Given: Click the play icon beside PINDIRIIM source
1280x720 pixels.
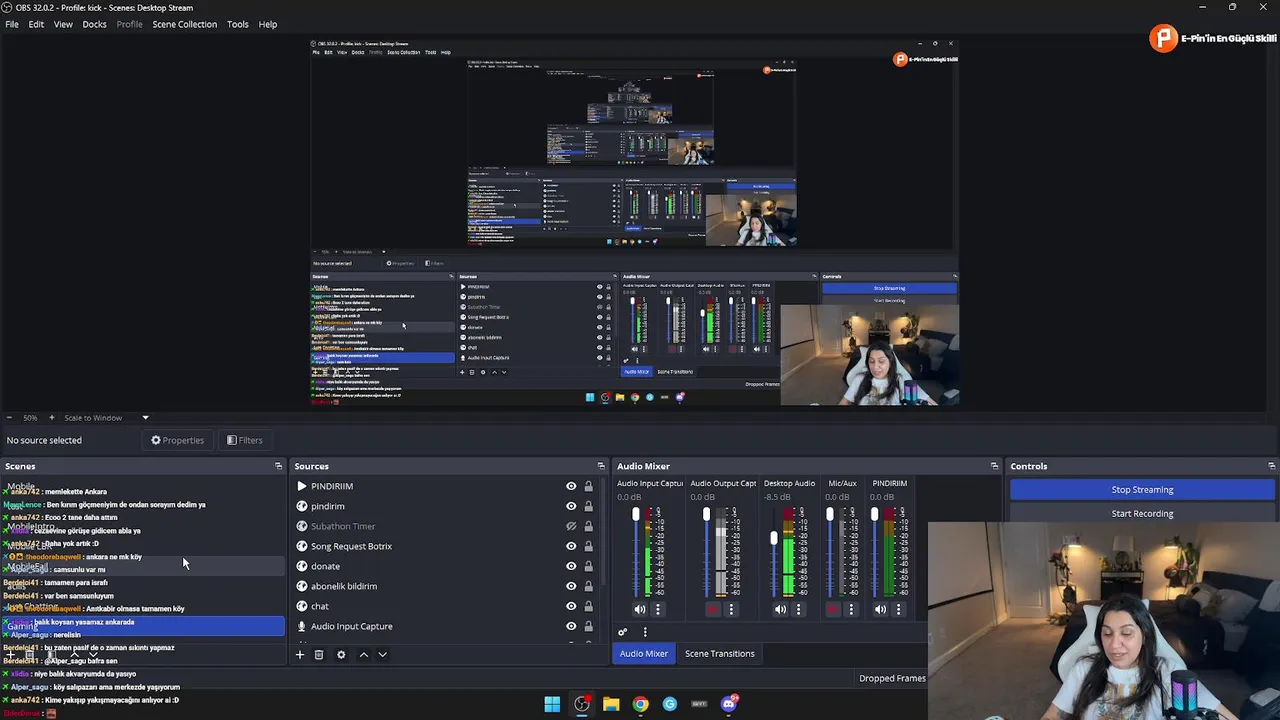Looking at the screenshot, I should click(301, 486).
